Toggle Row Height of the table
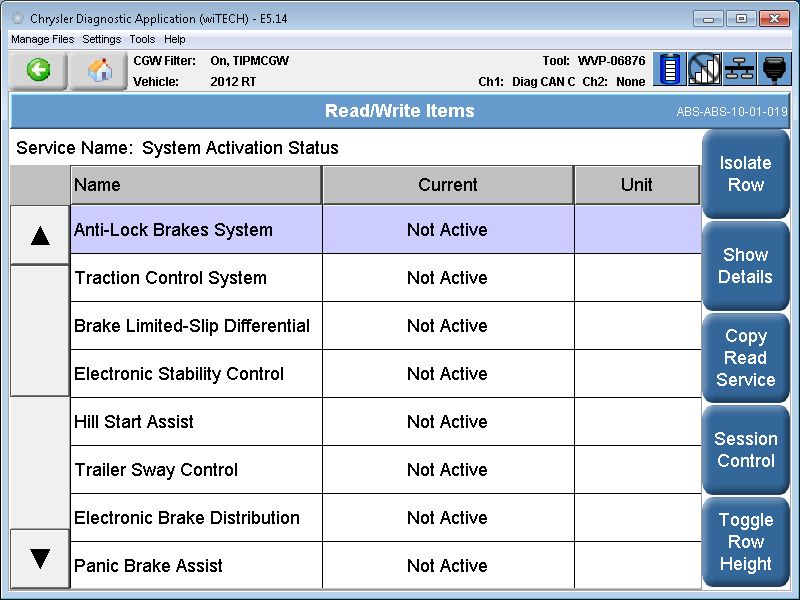Image resolution: width=800 pixels, height=600 pixels. (x=745, y=542)
